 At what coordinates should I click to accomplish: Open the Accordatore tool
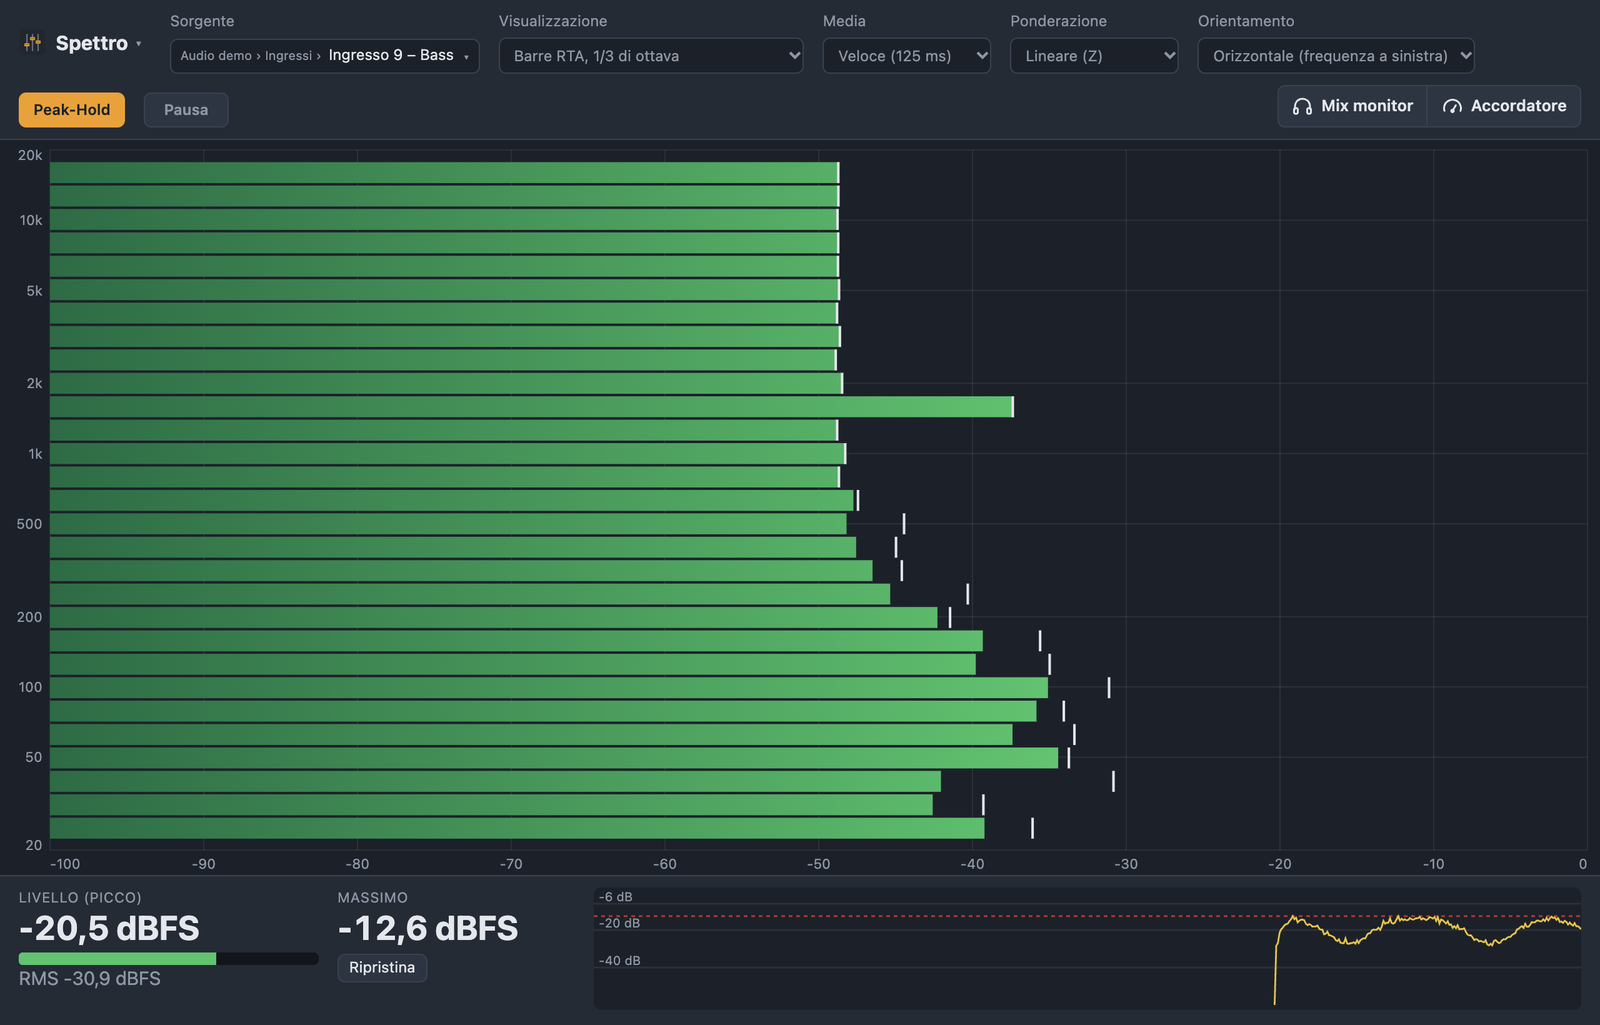[x=1504, y=106]
